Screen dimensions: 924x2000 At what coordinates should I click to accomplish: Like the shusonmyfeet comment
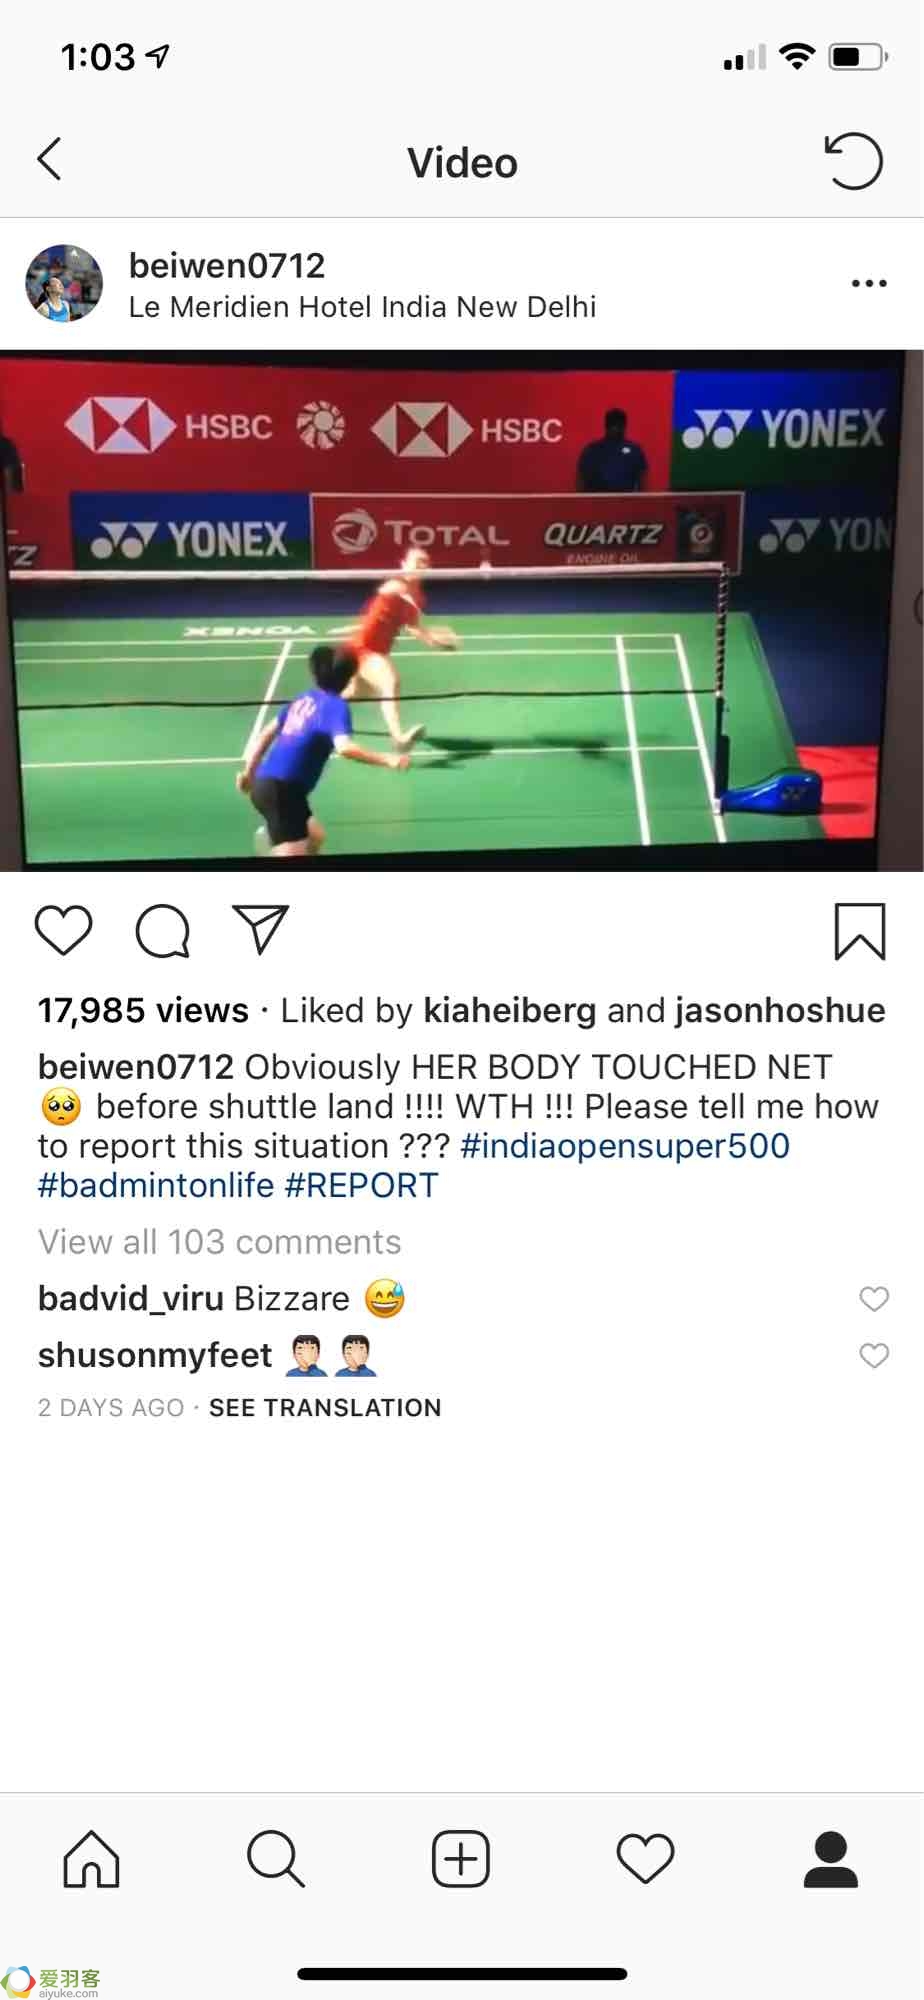[x=874, y=1355]
